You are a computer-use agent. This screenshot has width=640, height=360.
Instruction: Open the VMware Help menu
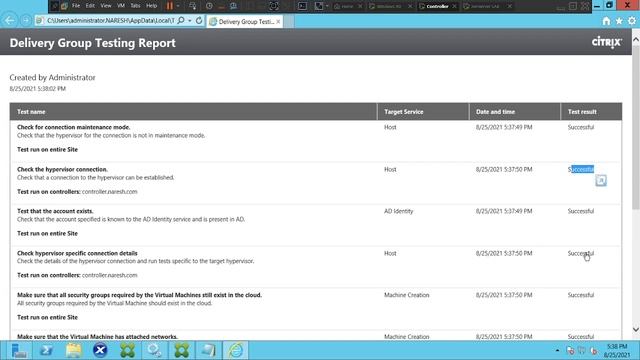[151, 6]
